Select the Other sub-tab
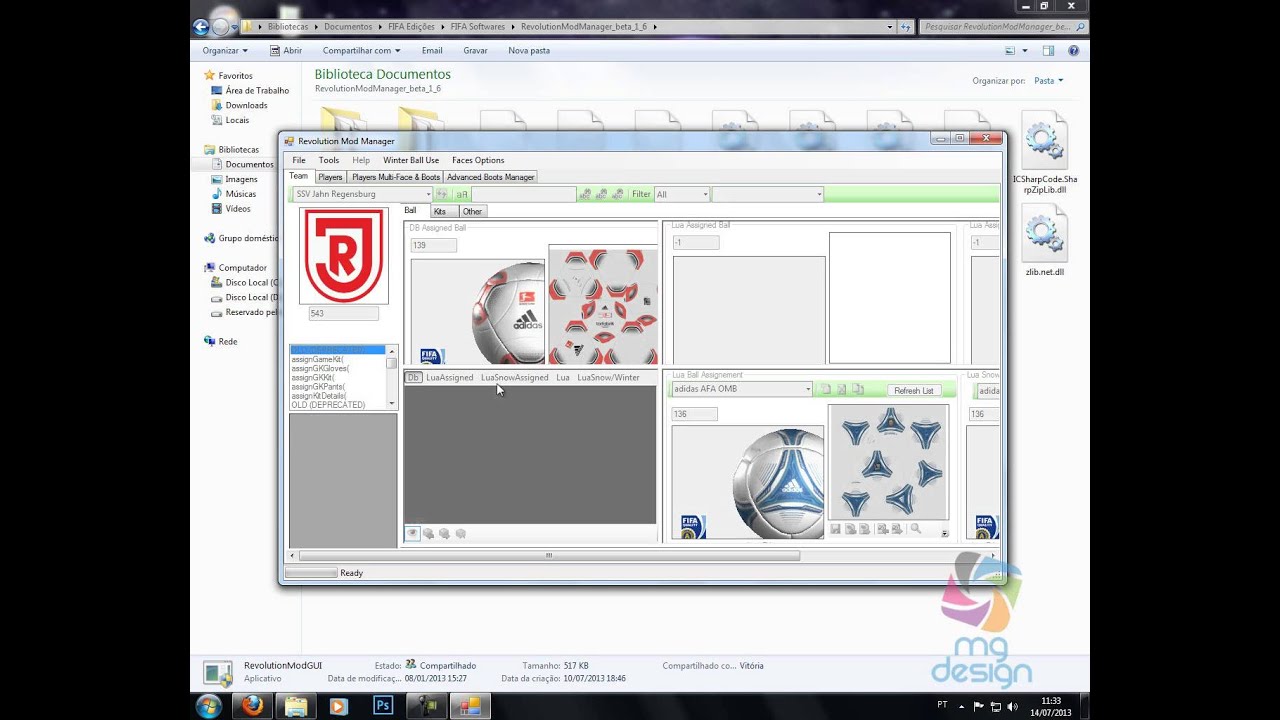 point(472,212)
